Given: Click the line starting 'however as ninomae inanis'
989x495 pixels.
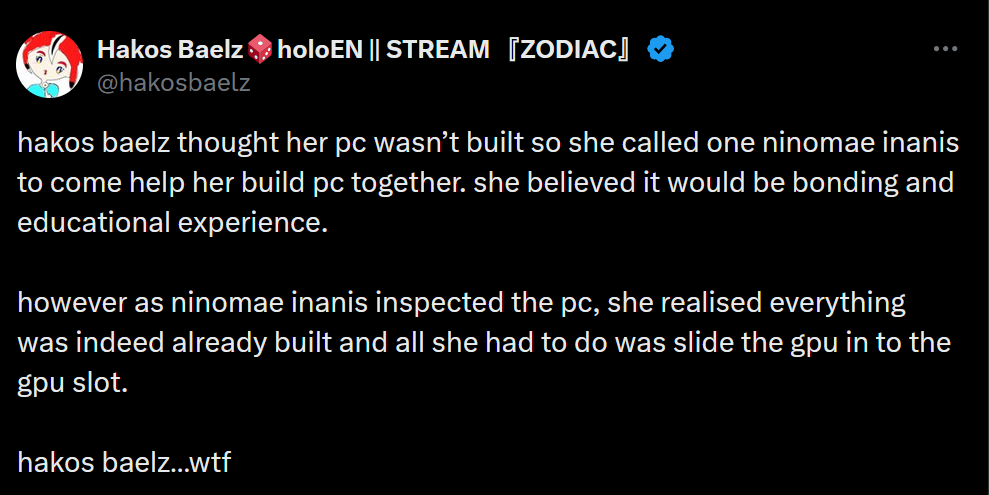Looking at the screenshot, I should 462,303.
